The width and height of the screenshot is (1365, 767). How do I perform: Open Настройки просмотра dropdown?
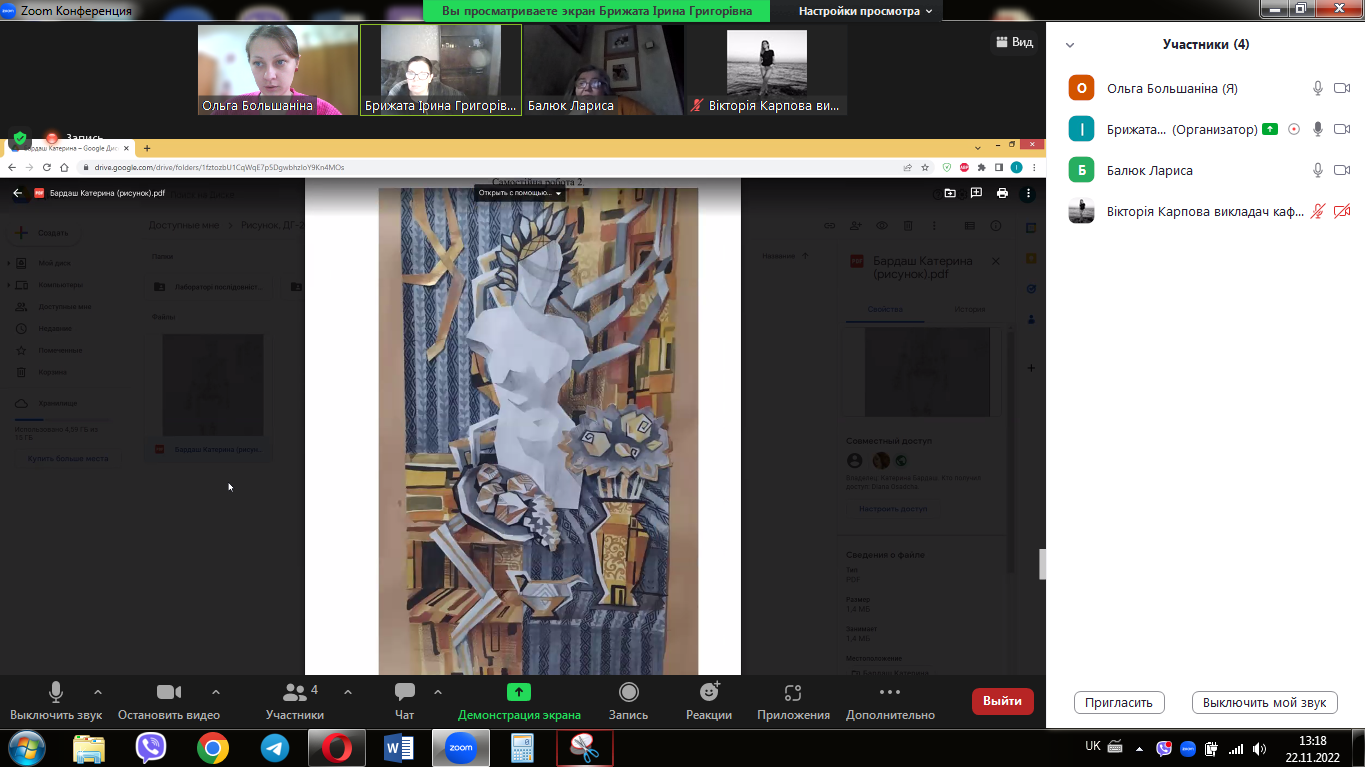pyautogui.click(x=865, y=11)
